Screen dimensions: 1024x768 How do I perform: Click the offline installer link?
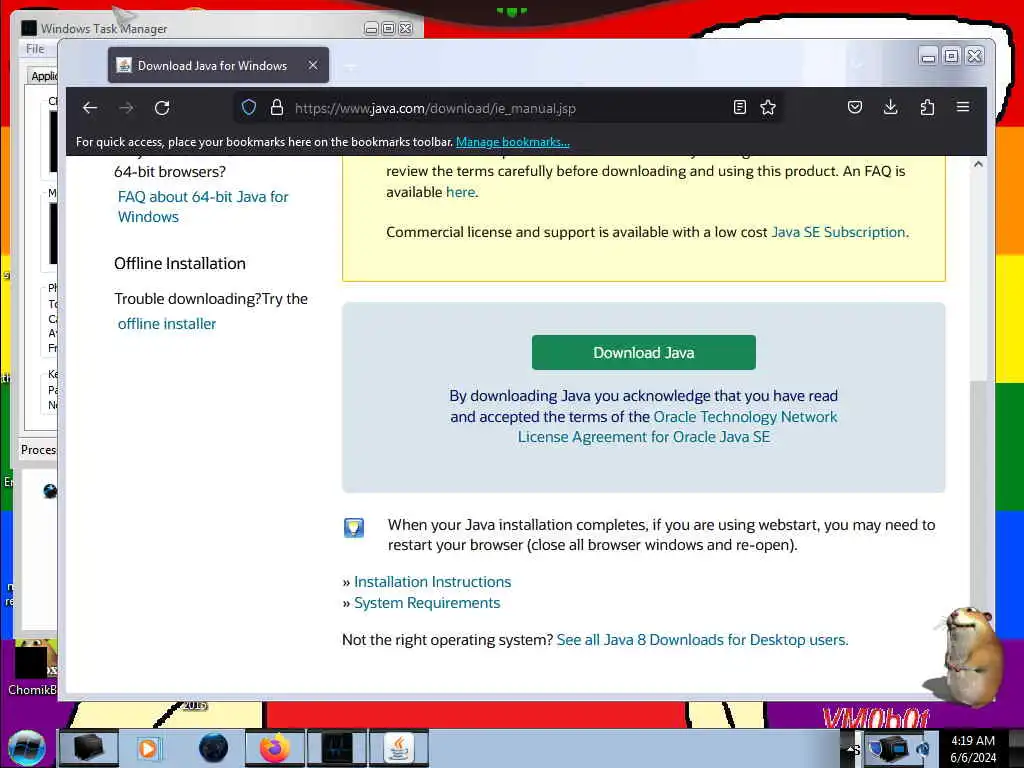click(x=167, y=324)
